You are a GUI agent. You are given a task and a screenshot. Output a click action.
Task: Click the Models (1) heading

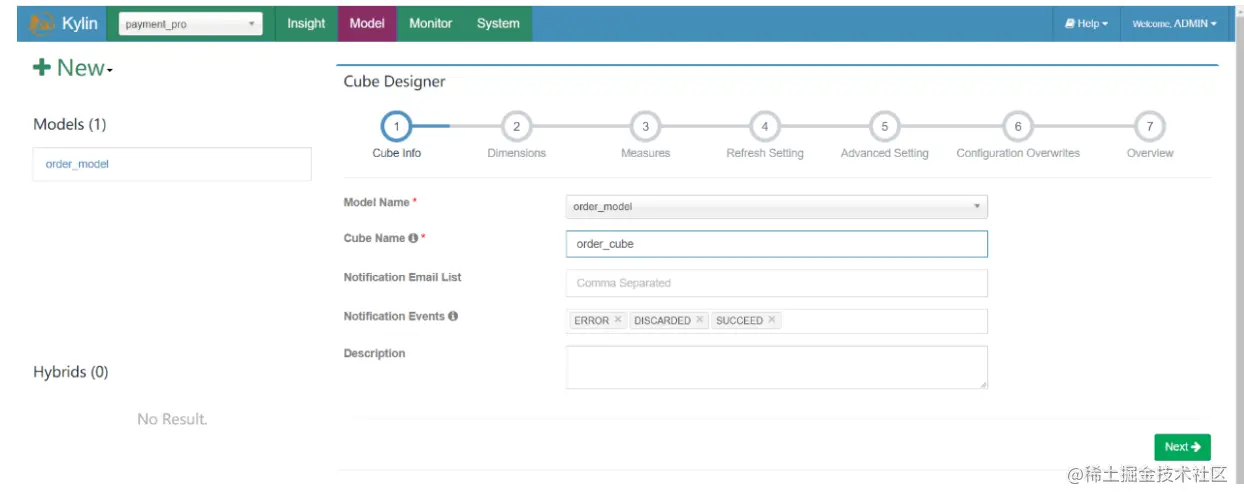click(70, 124)
